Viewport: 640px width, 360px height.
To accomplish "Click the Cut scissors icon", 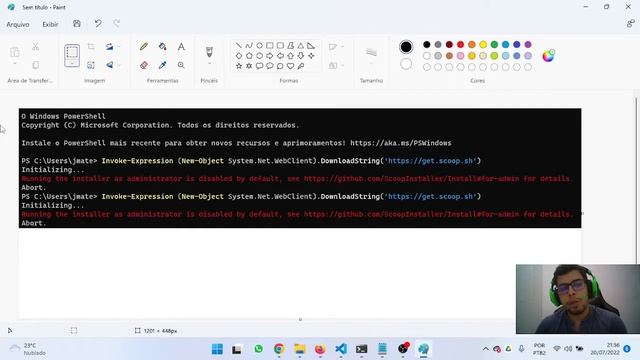I will tap(36, 47).
